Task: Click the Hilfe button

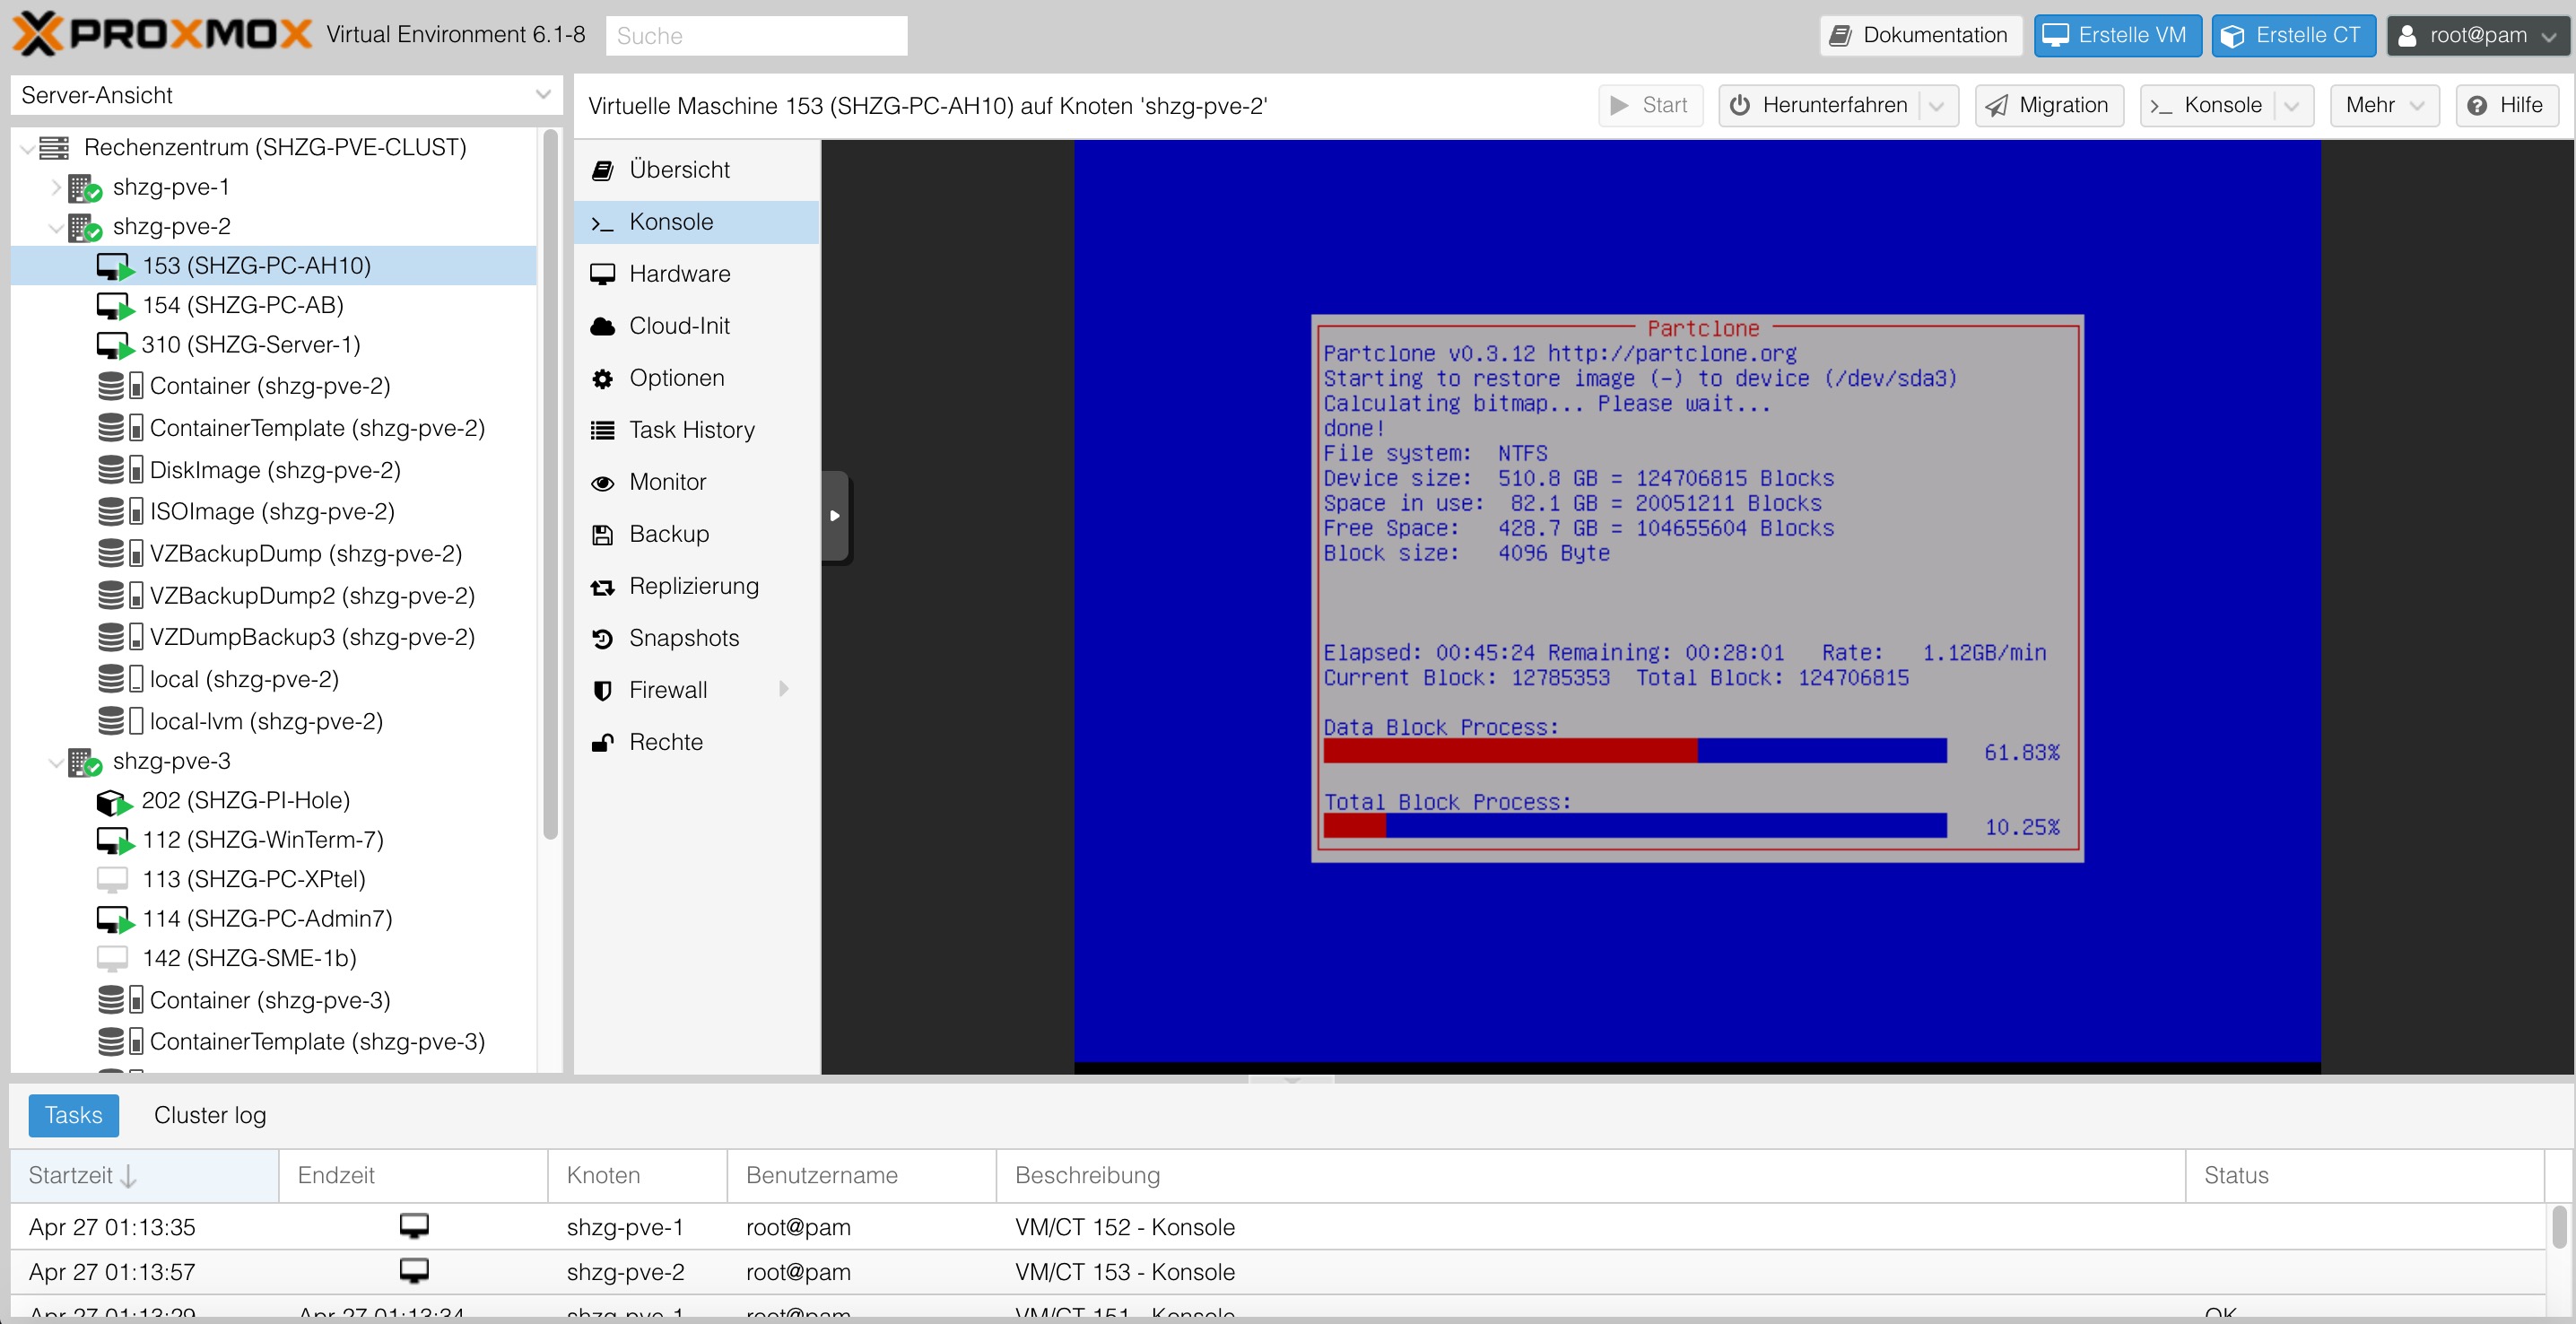Action: click(x=2507, y=105)
